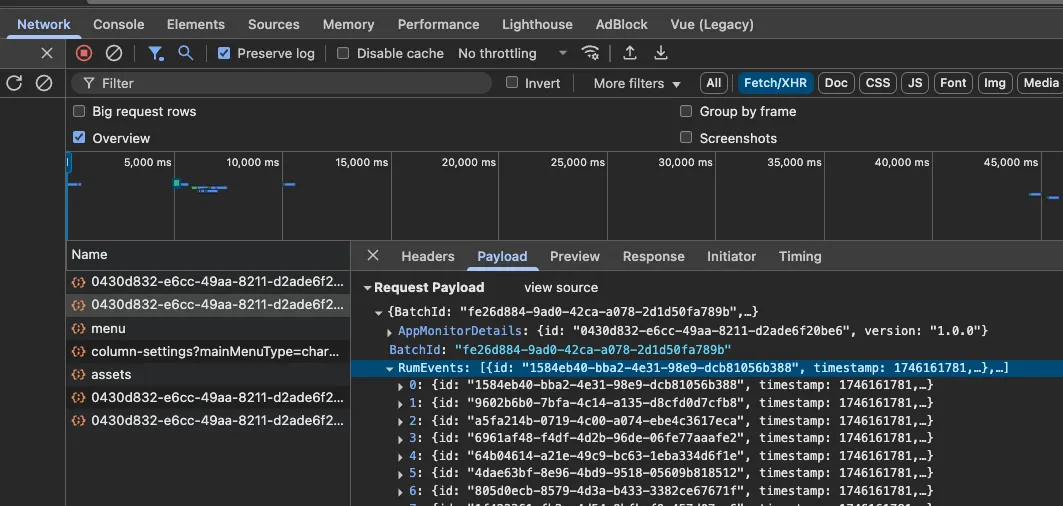Clear the network log
Screen dimensions: 1063x506
(x=114, y=53)
